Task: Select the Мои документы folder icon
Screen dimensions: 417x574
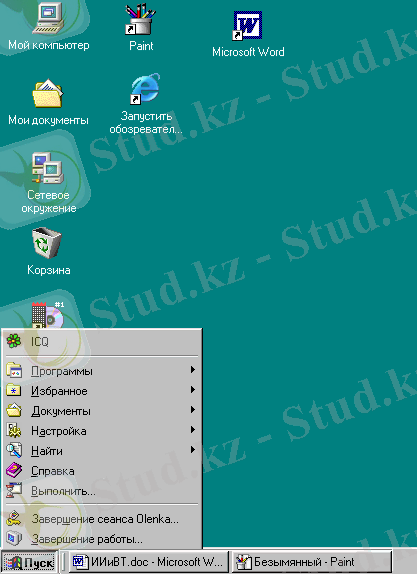Action: pyautogui.click(x=48, y=93)
